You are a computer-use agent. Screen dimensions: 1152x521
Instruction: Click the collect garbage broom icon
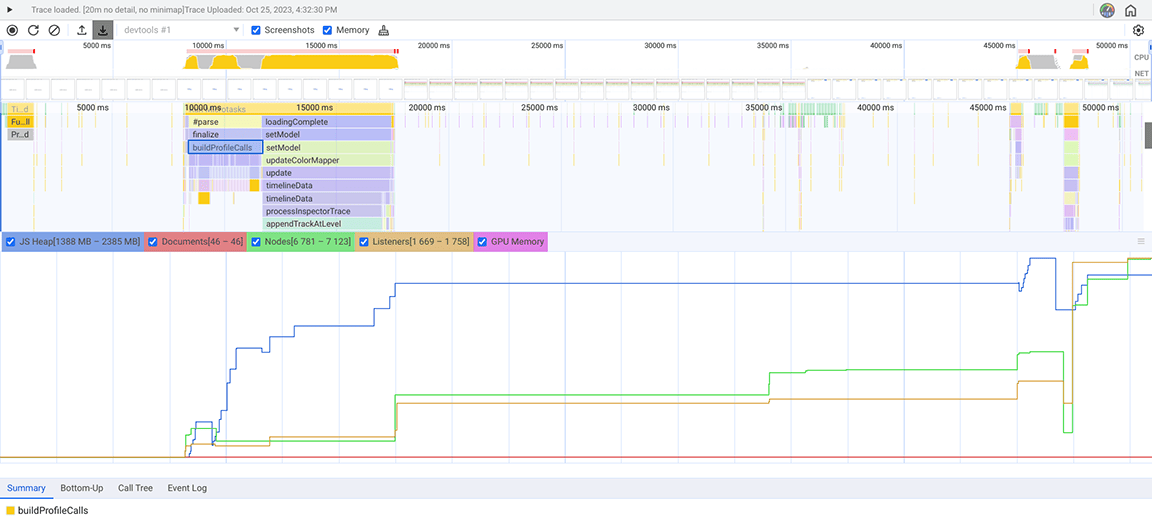pyautogui.click(x=384, y=30)
